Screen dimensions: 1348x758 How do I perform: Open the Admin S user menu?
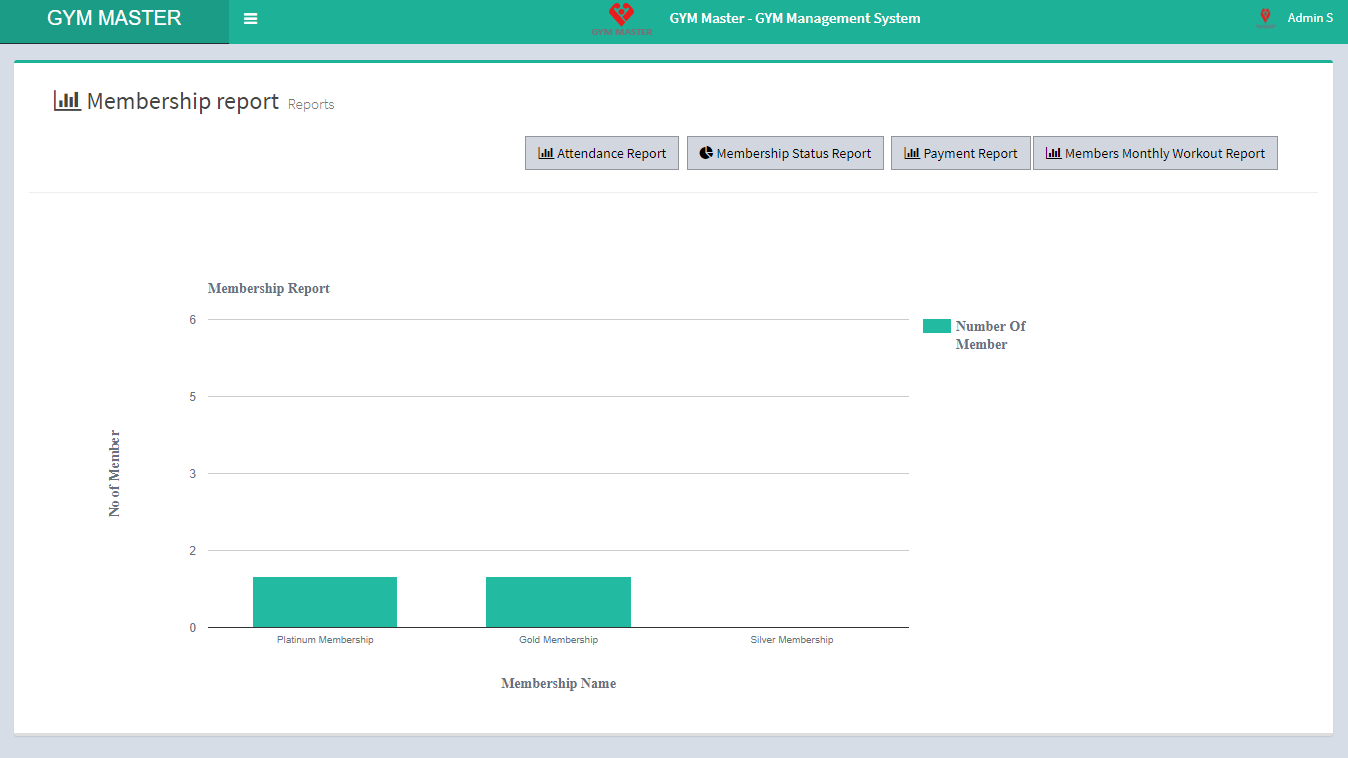click(1309, 18)
